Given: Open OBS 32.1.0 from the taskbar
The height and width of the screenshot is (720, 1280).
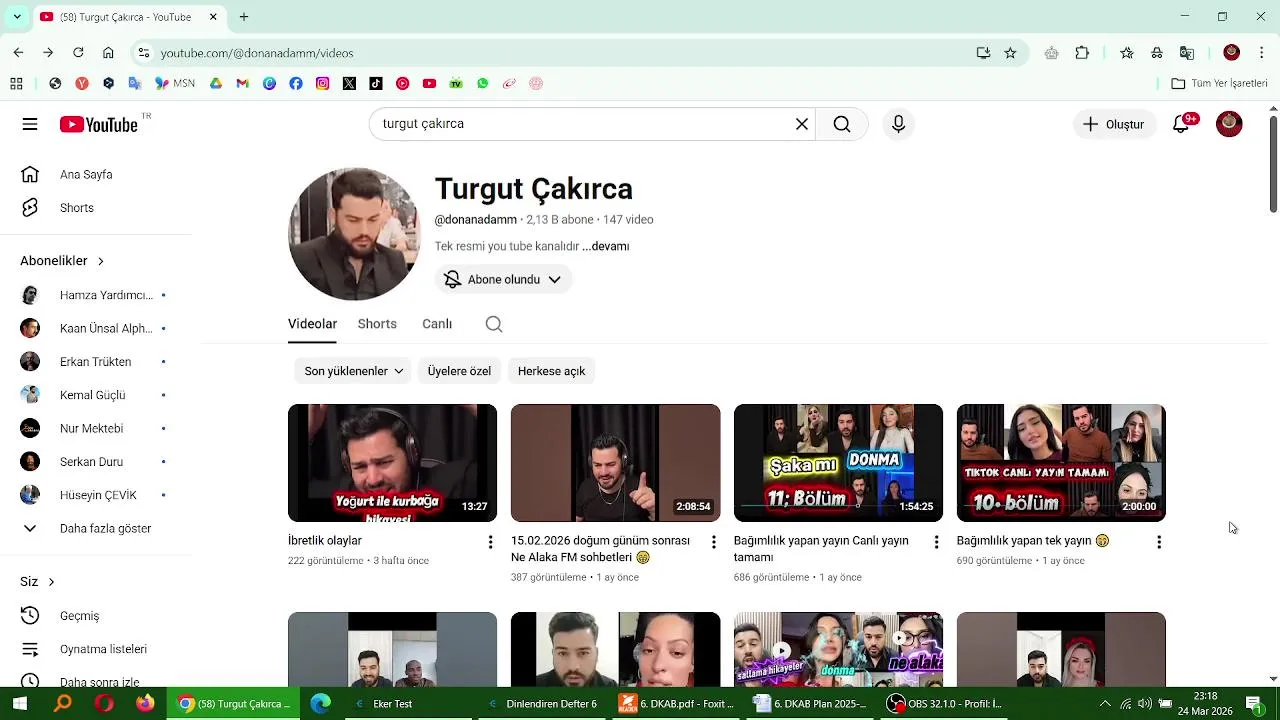Looking at the screenshot, I should pyautogui.click(x=945, y=704).
